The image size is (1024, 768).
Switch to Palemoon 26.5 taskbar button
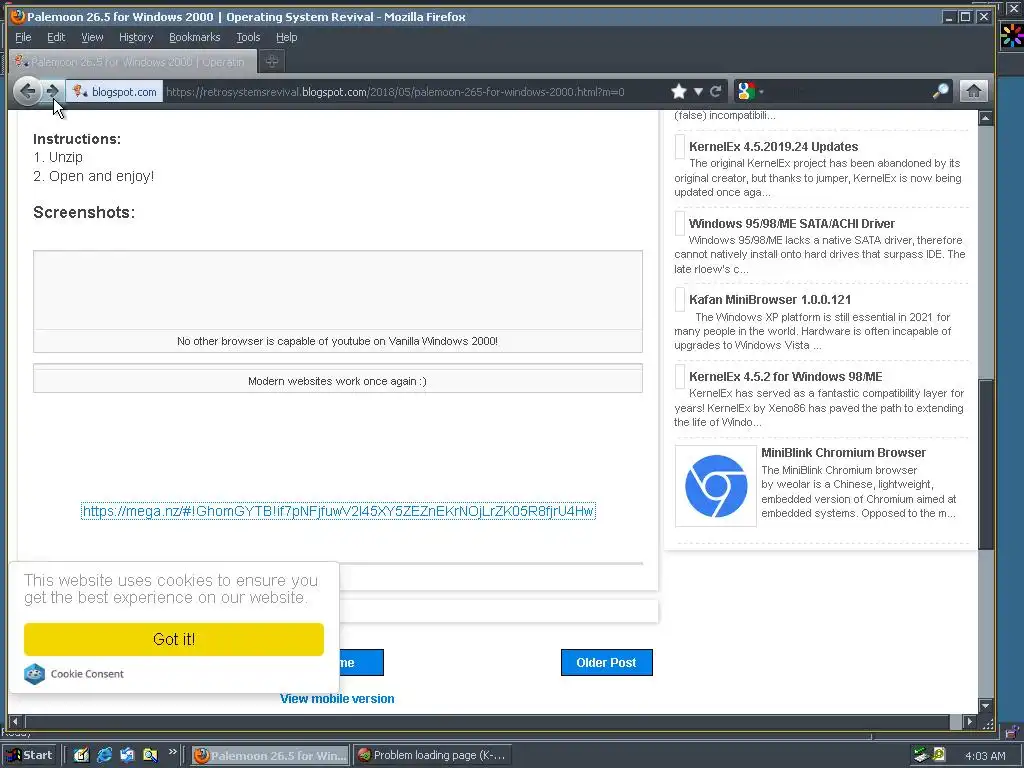270,755
